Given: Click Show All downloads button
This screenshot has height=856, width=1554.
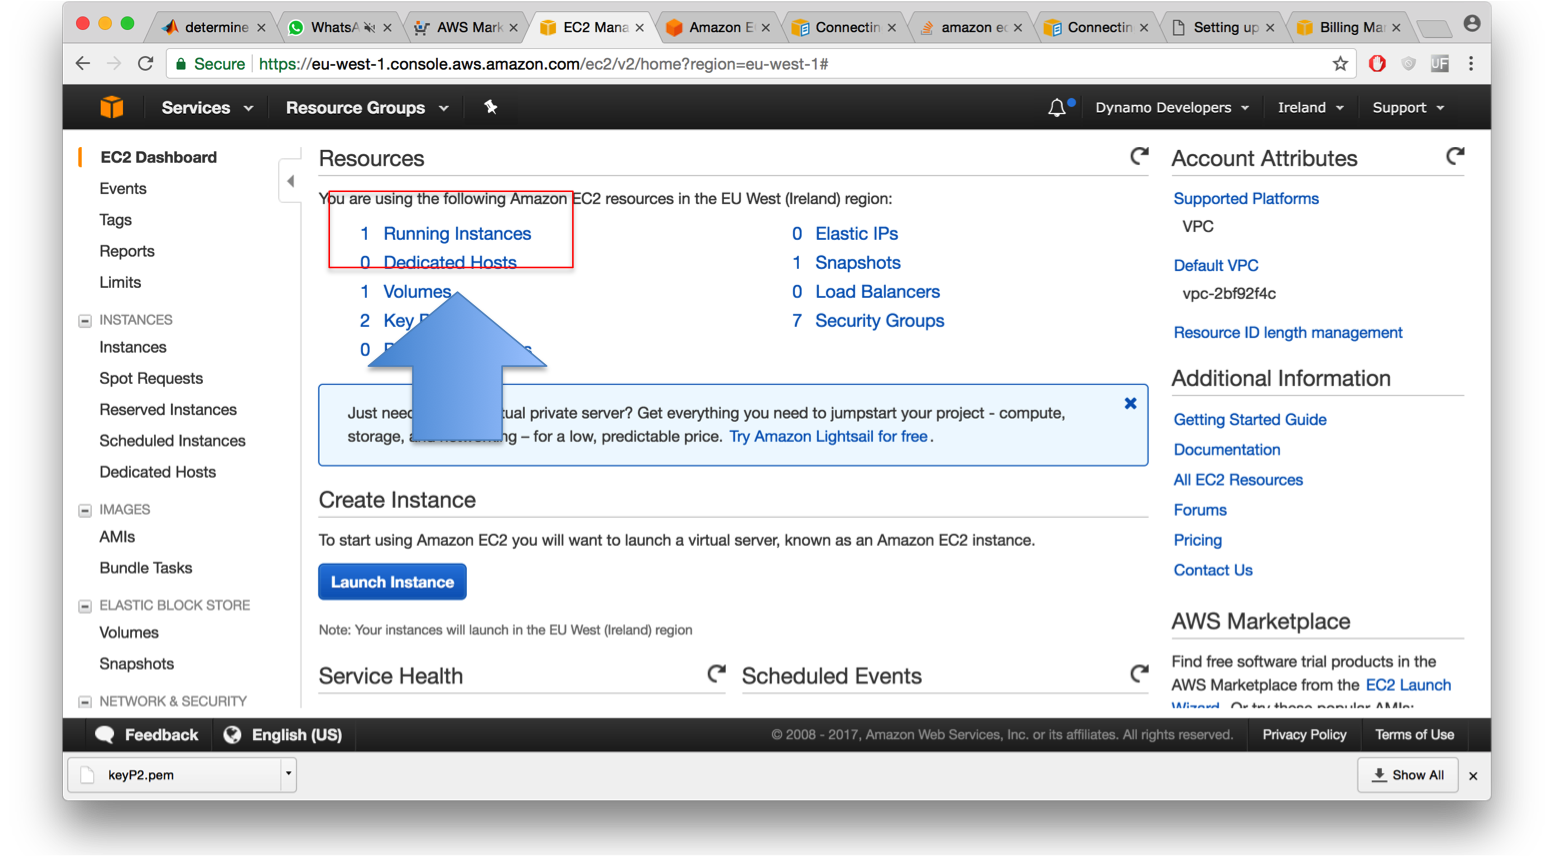Looking at the screenshot, I should pos(1408,775).
